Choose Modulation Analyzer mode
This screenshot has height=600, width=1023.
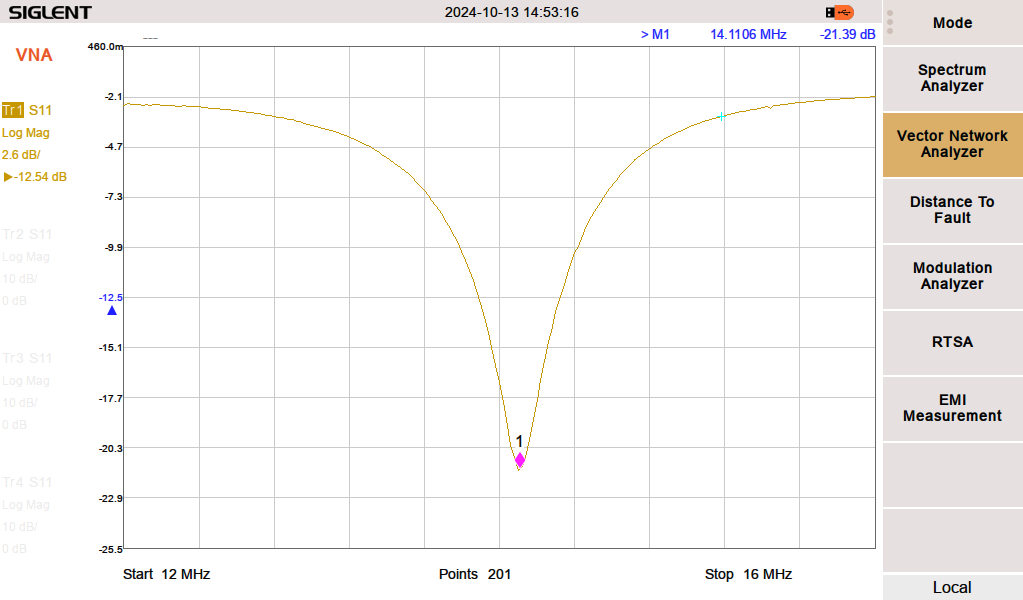952,276
